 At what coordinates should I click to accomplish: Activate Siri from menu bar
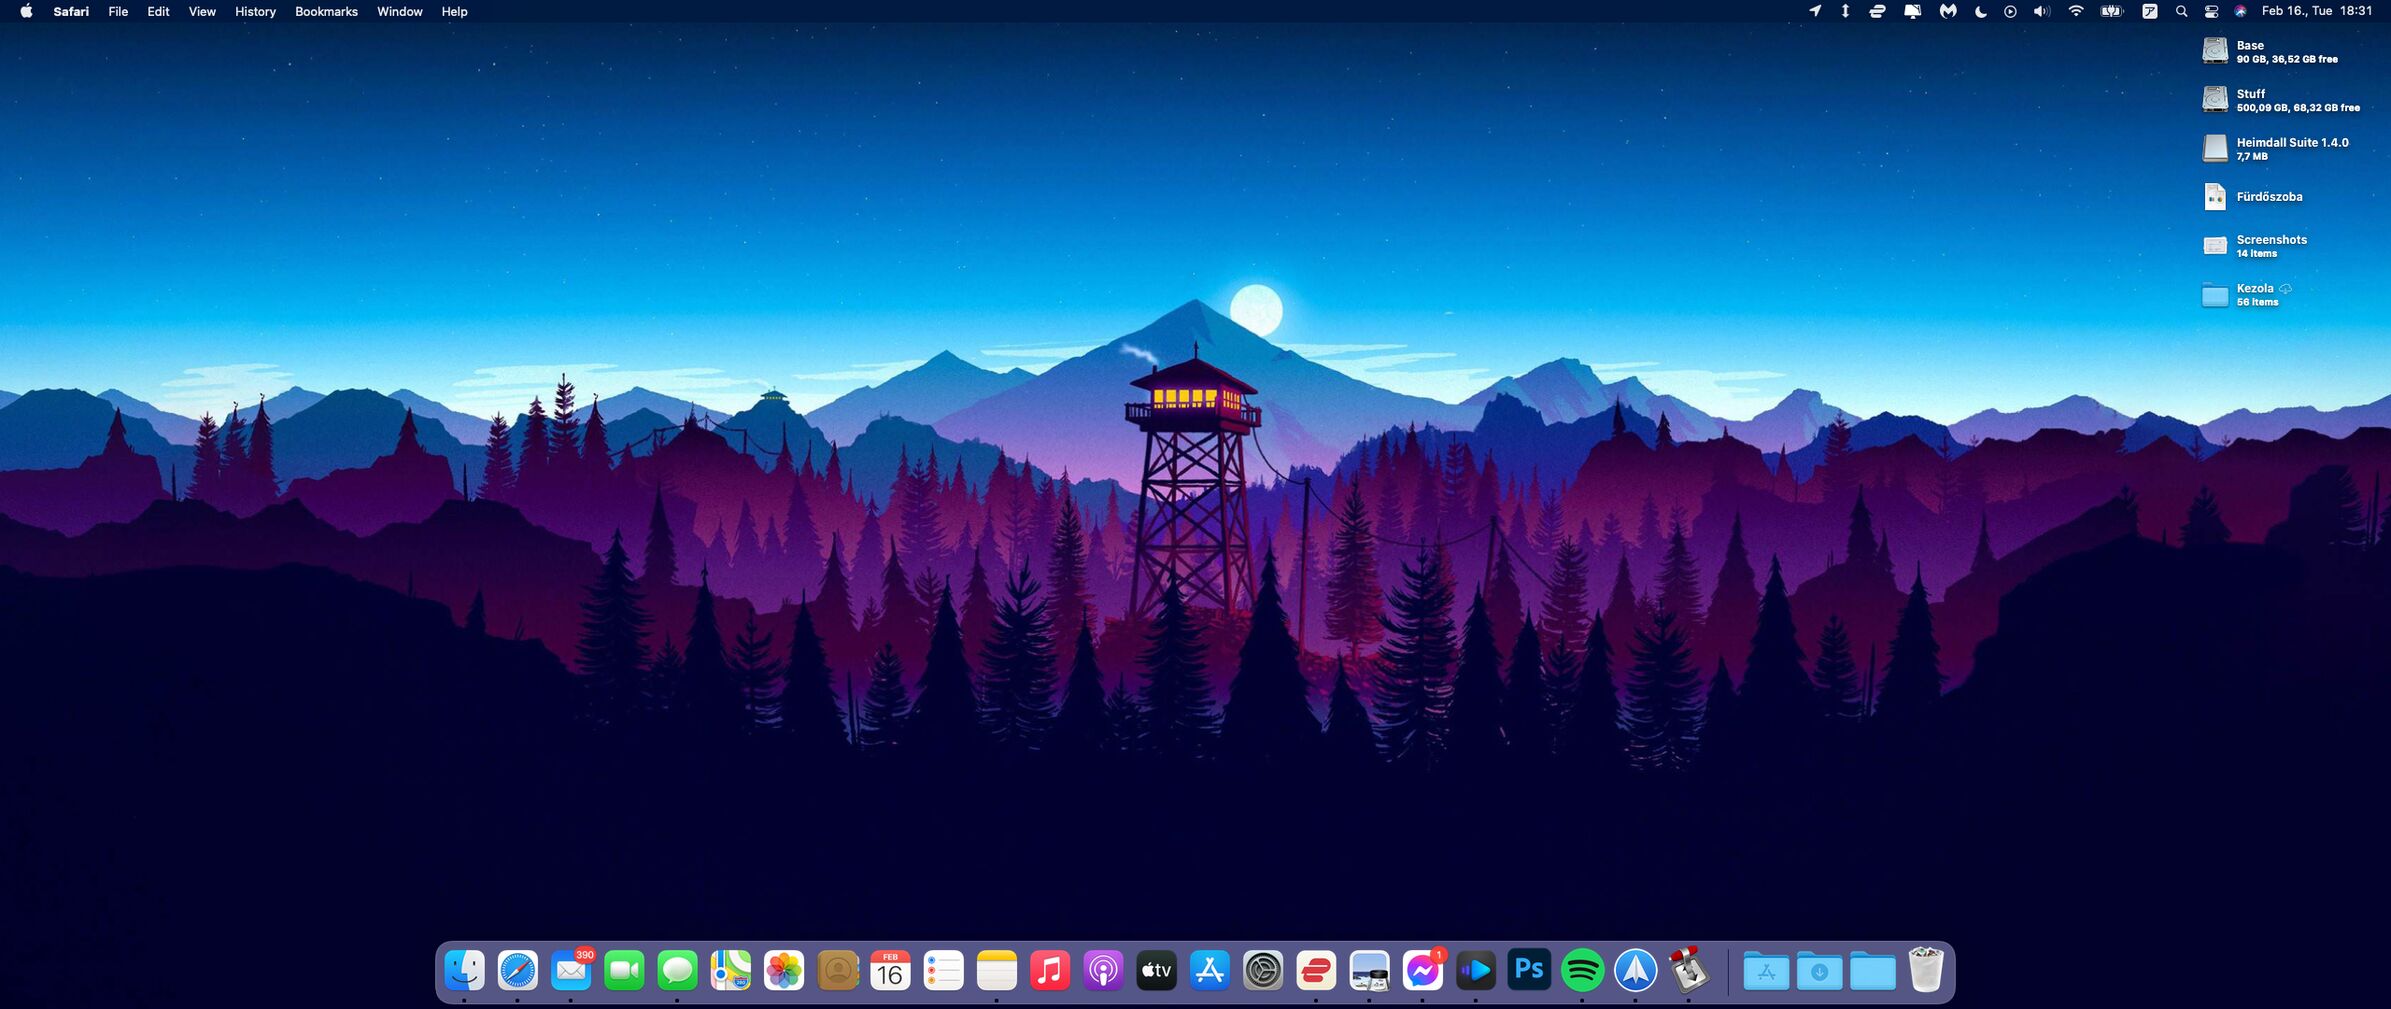coord(2240,11)
